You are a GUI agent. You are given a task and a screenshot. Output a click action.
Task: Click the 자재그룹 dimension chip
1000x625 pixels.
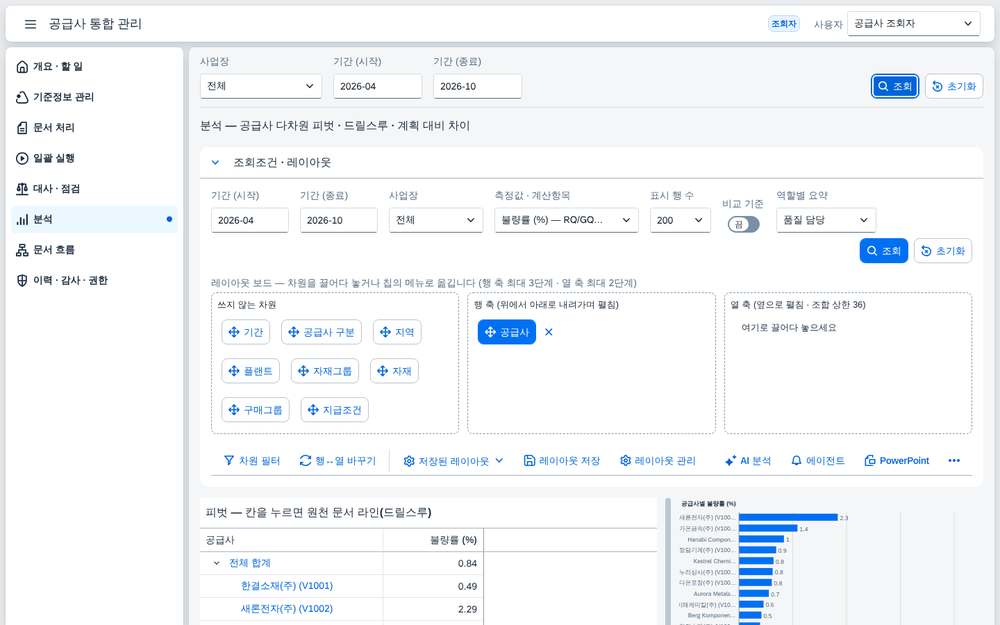pyautogui.click(x=325, y=371)
